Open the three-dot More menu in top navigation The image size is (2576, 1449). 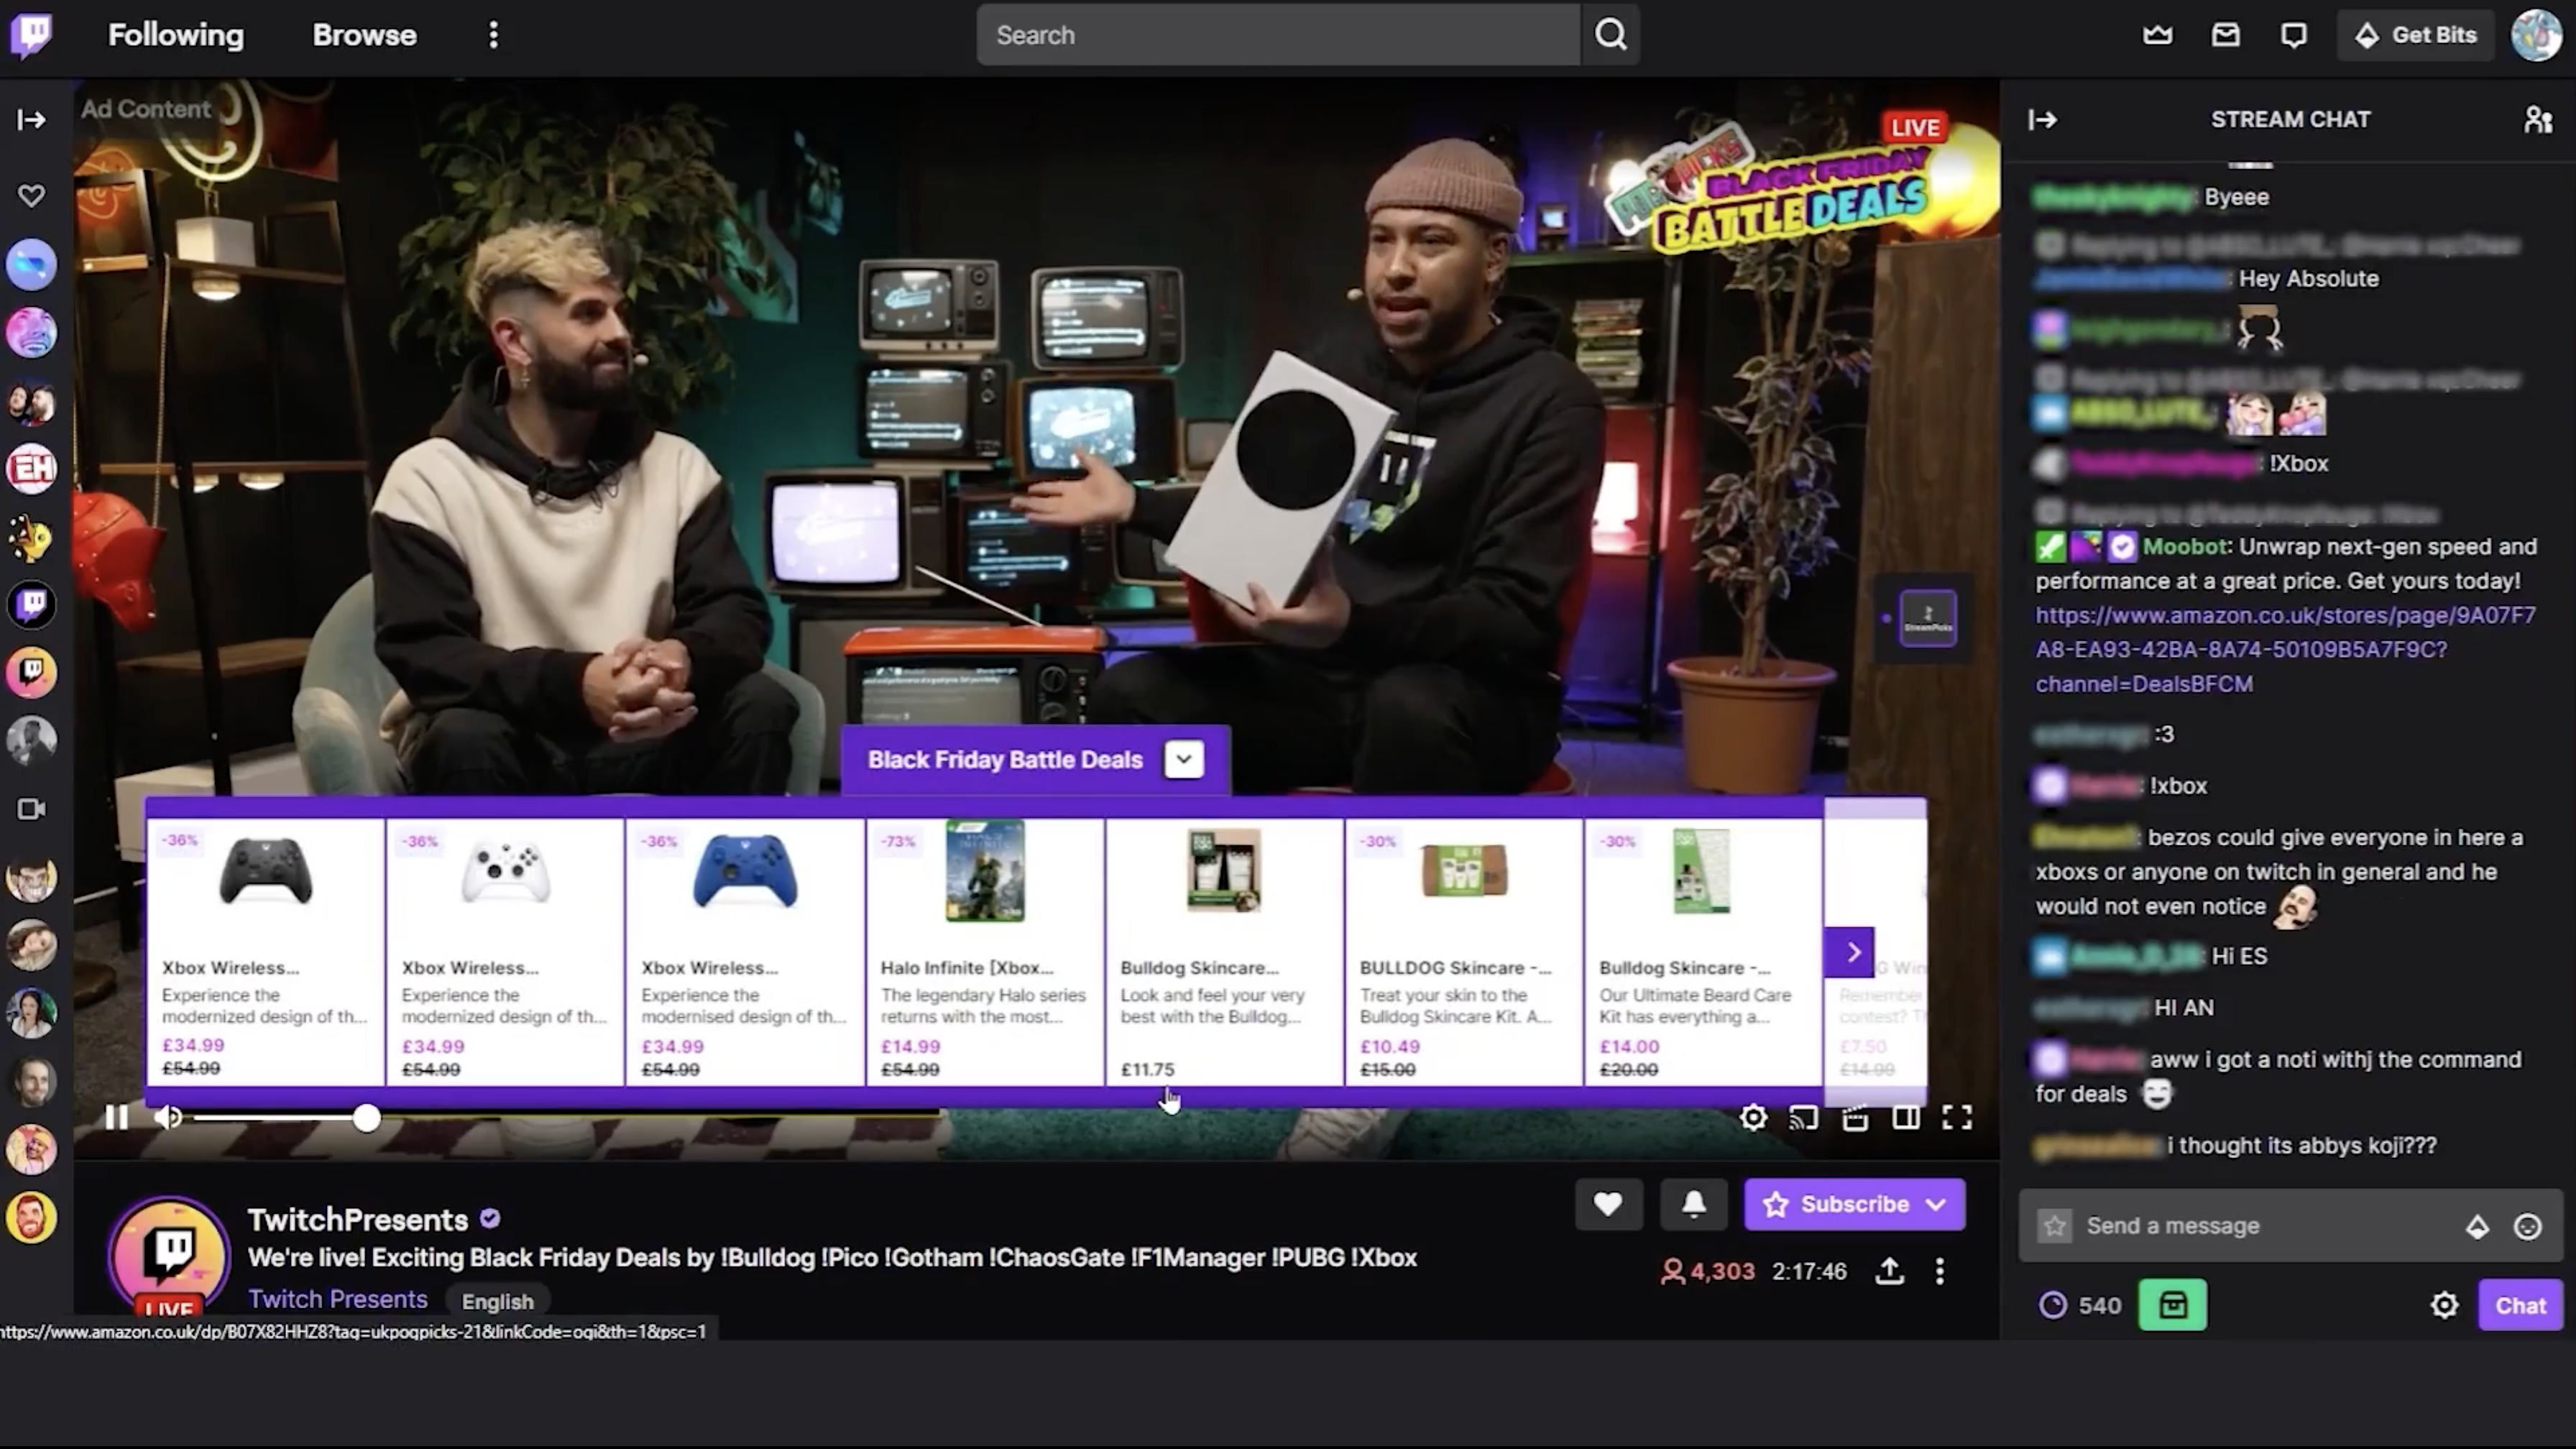pyautogui.click(x=493, y=35)
